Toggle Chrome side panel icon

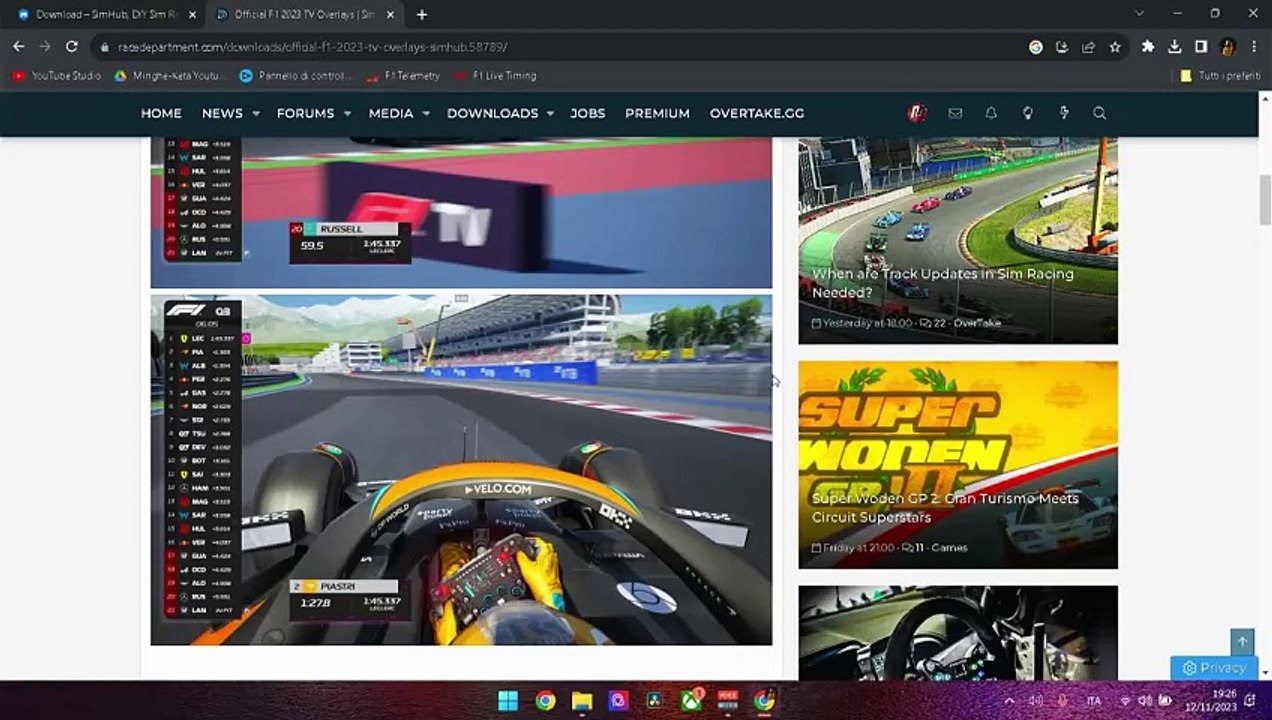(x=1201, y=47)
